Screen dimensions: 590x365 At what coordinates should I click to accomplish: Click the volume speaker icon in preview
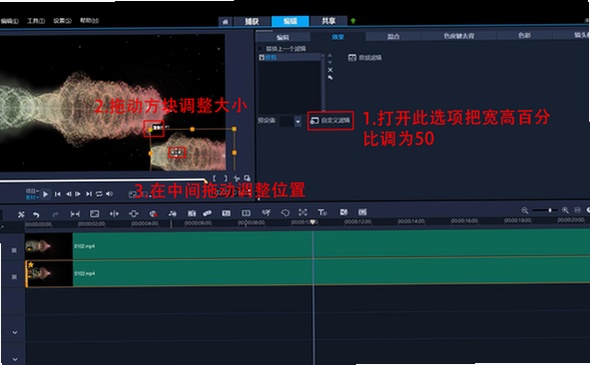[109, 194]
